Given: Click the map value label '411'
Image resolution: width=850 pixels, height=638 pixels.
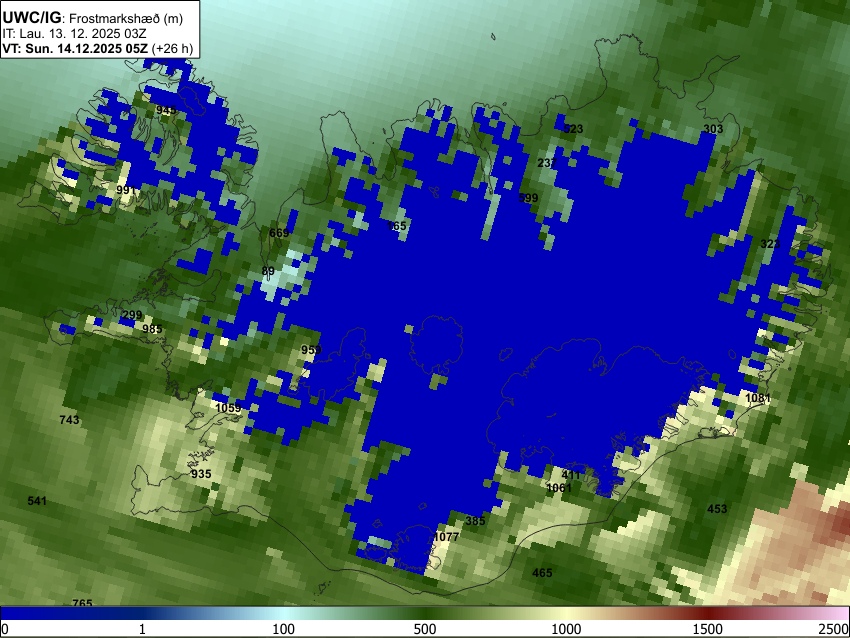Looking at the screenshot, I should pos(571,475).
